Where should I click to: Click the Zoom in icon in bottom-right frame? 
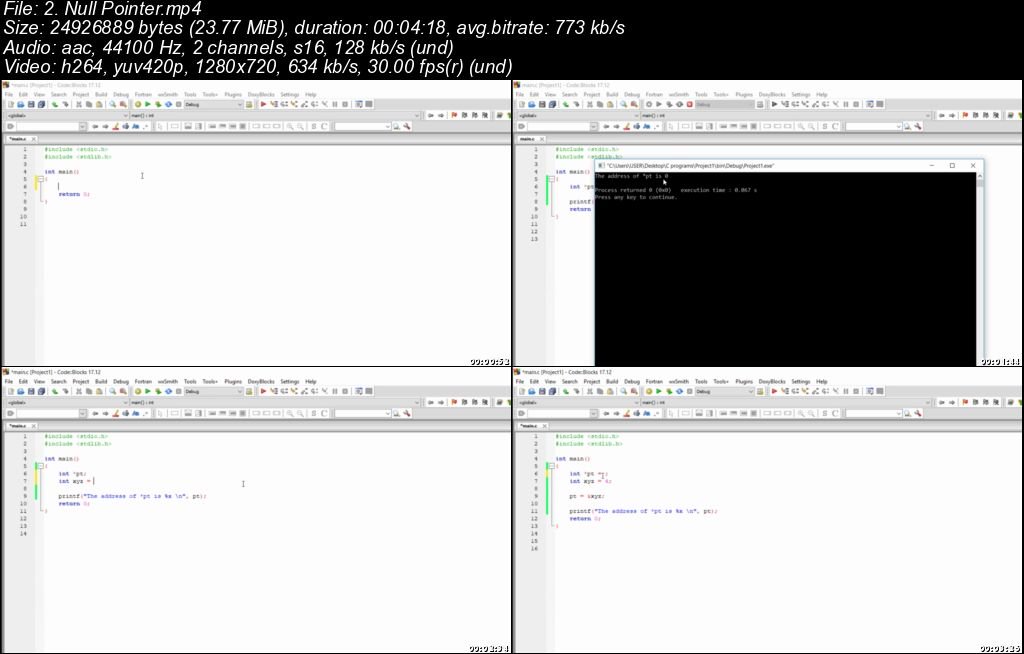[x=801, y=414]
